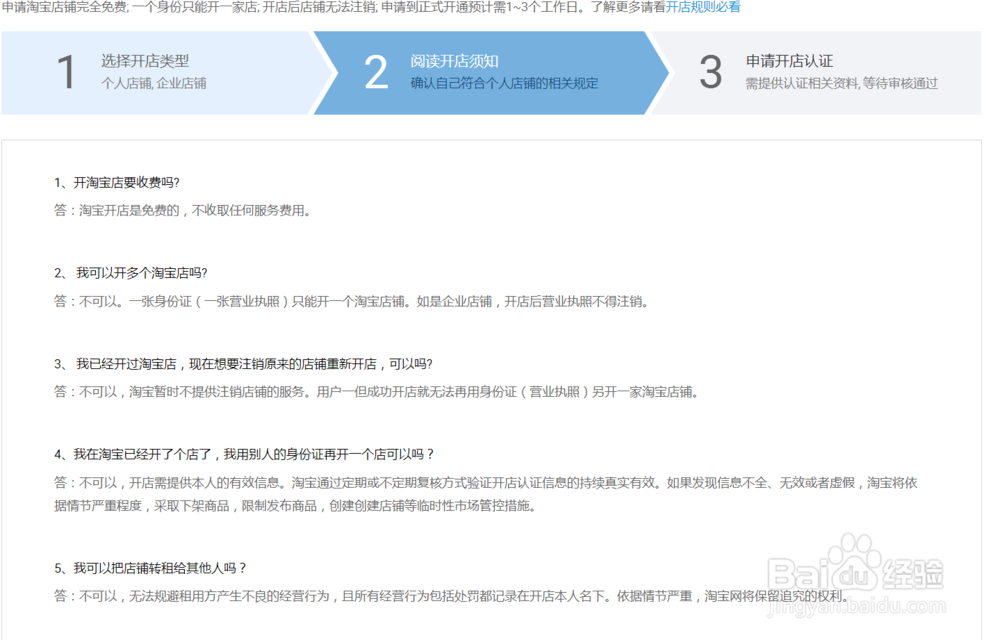Click answer line 据情节严重程度，采取下架商品

296,506
